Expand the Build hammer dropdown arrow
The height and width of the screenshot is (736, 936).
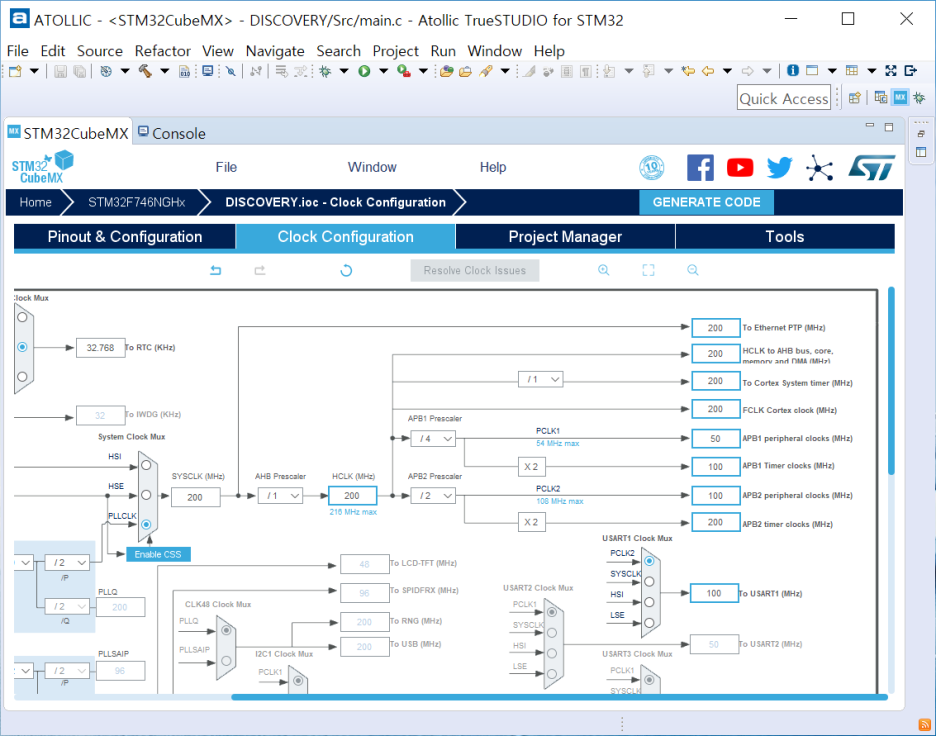[164, 71]
